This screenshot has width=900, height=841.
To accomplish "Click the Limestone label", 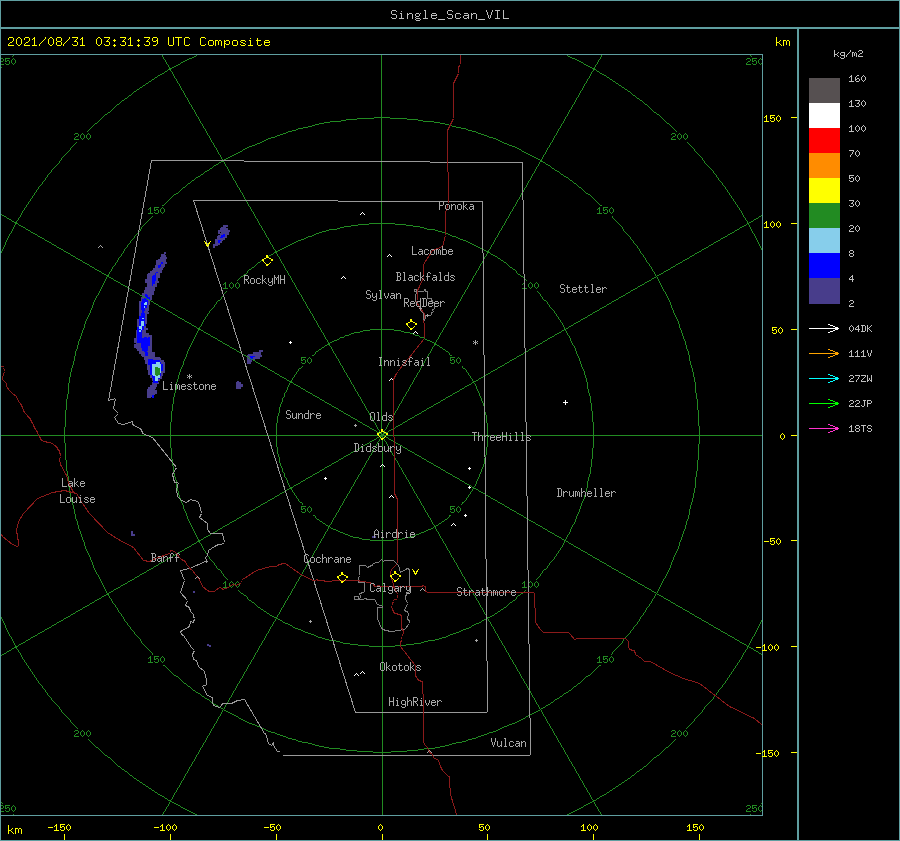I will click(189, 386).
